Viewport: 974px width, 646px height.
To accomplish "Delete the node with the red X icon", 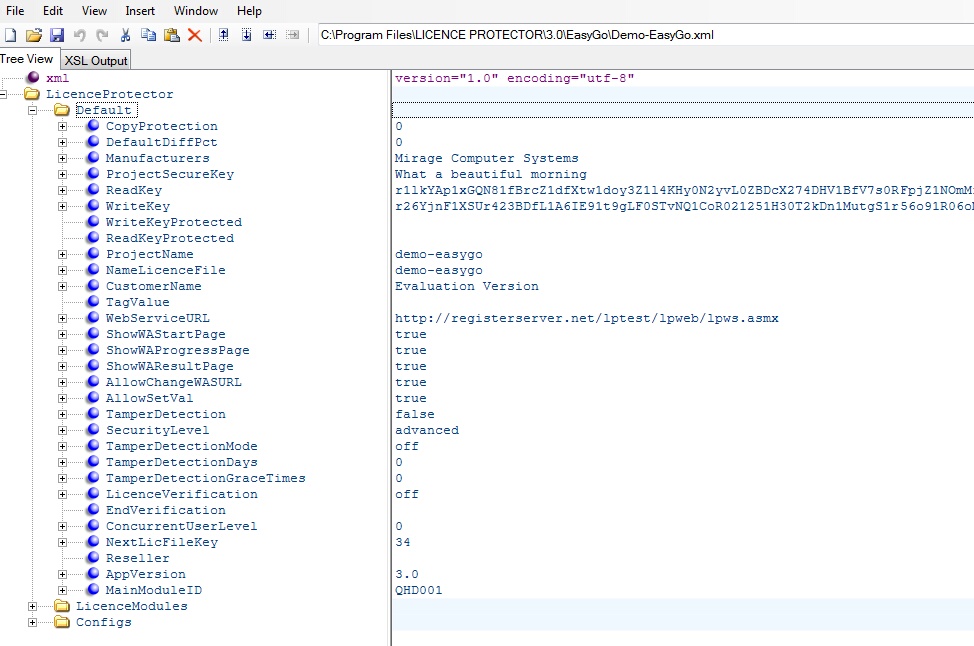I will (195, 35).
